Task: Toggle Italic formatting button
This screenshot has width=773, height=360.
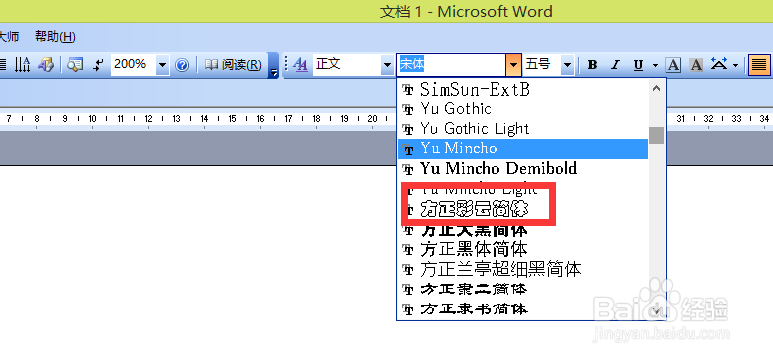Action: (614, 65)
